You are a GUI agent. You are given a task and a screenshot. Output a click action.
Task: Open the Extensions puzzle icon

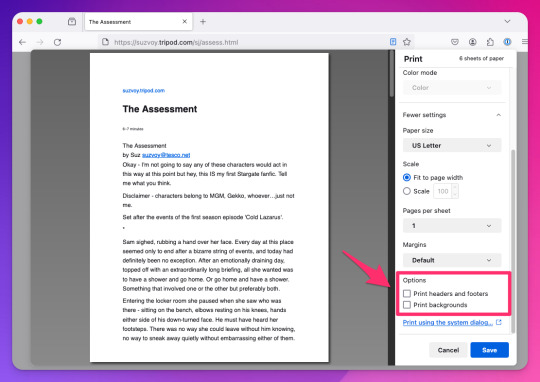pyautogui.click(x=490, y=42)
